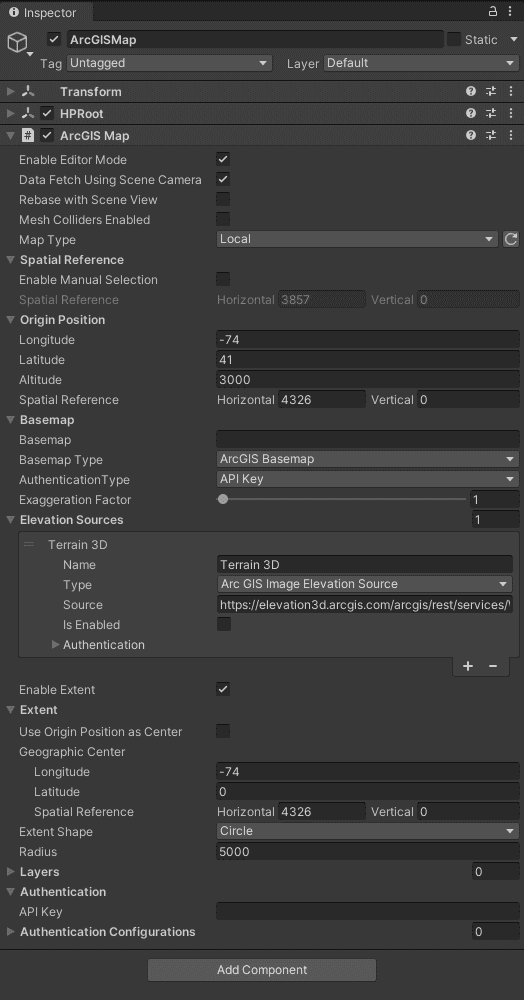Add an elevation source with plus button
Screen dimensions: 524x1000
(468, 666)
